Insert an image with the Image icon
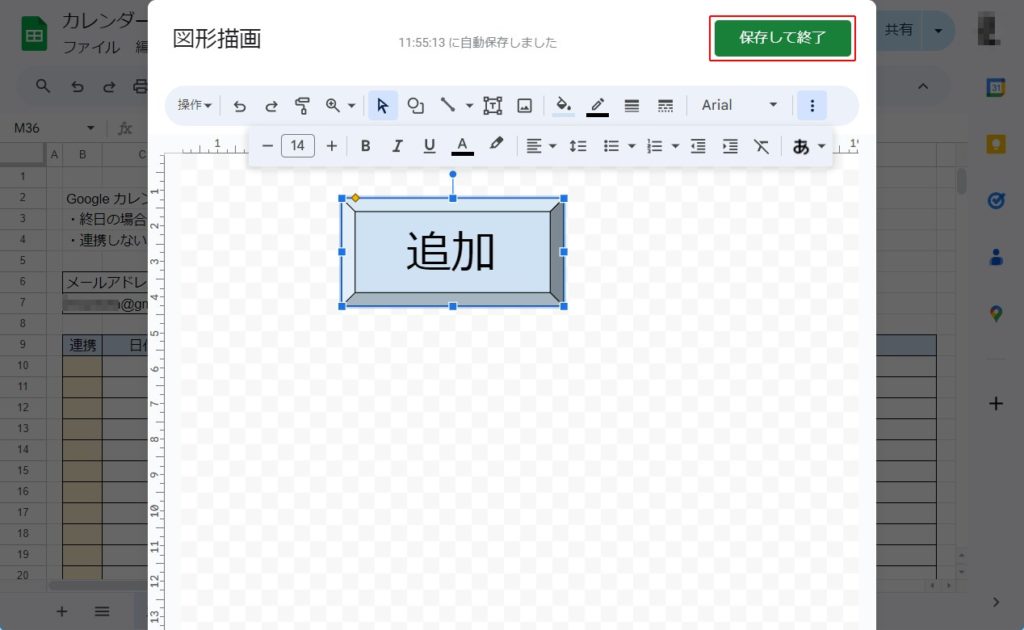 (x=524, y=105)
